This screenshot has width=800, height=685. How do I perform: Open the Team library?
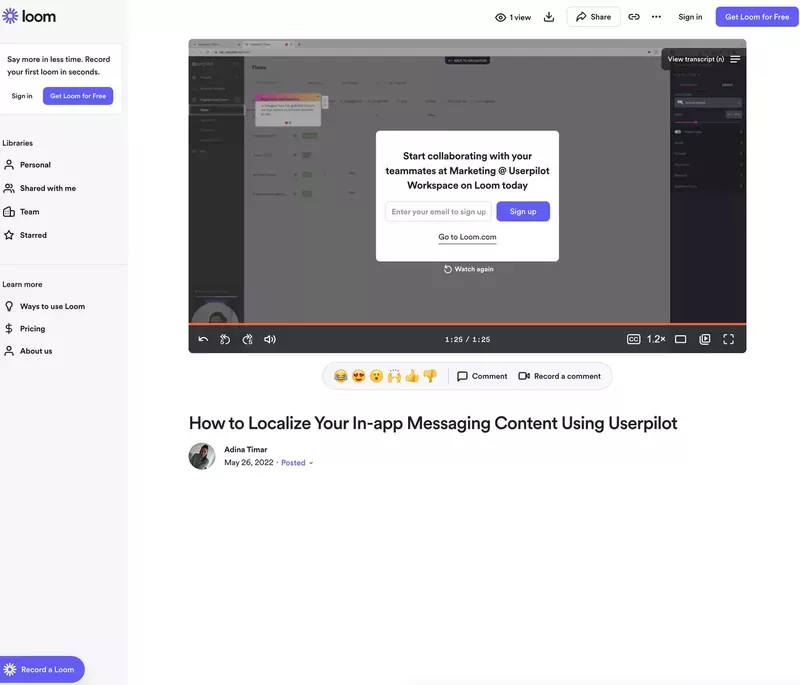(29, 211)
